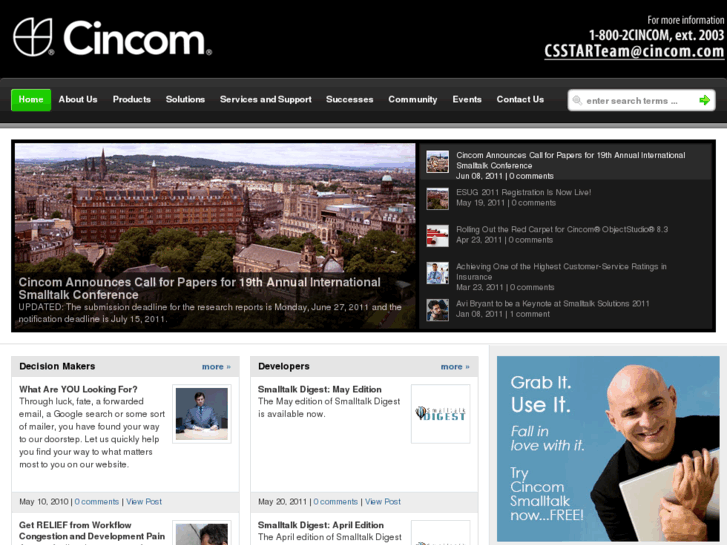Open 'Avi Bryant to be a Keynote' item
Viewport: 727px width, 545px height.
553,303
